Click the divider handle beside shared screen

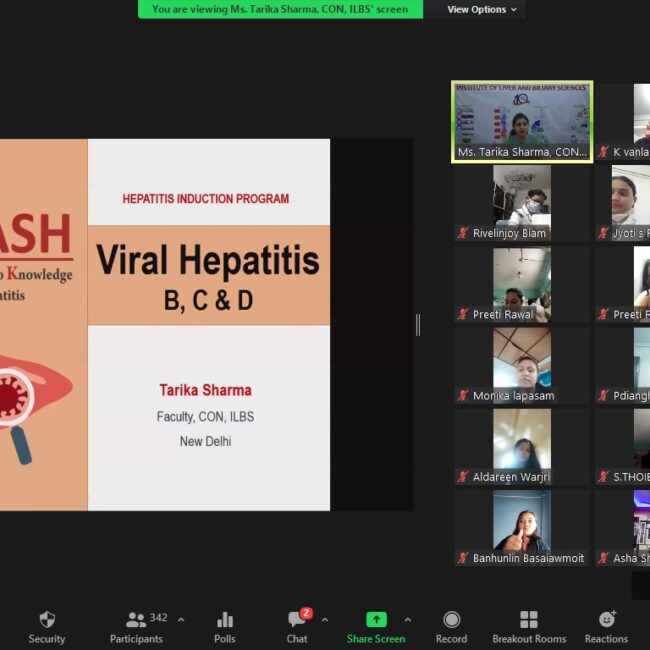tap(418, 325)
